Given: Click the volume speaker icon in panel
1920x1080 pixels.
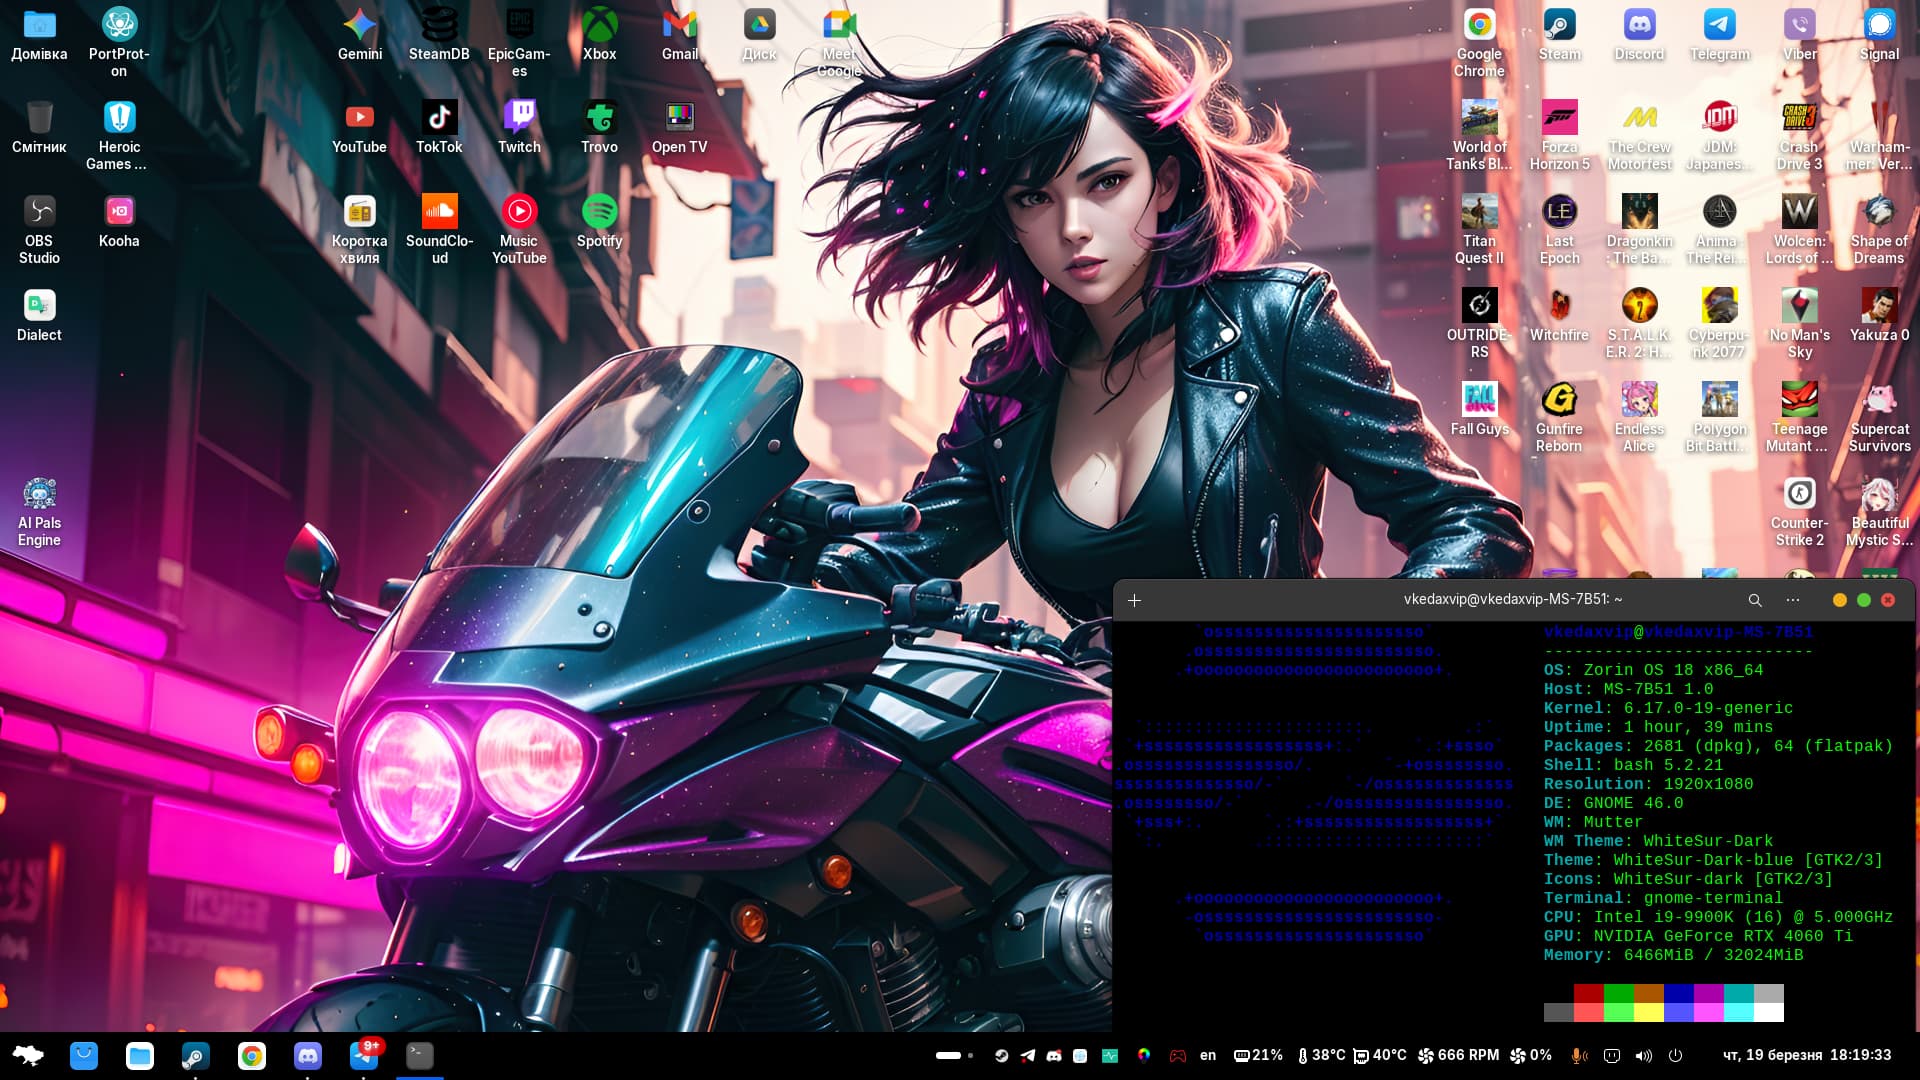Looking at the screenshot, I should (x=1643, y=1055).
